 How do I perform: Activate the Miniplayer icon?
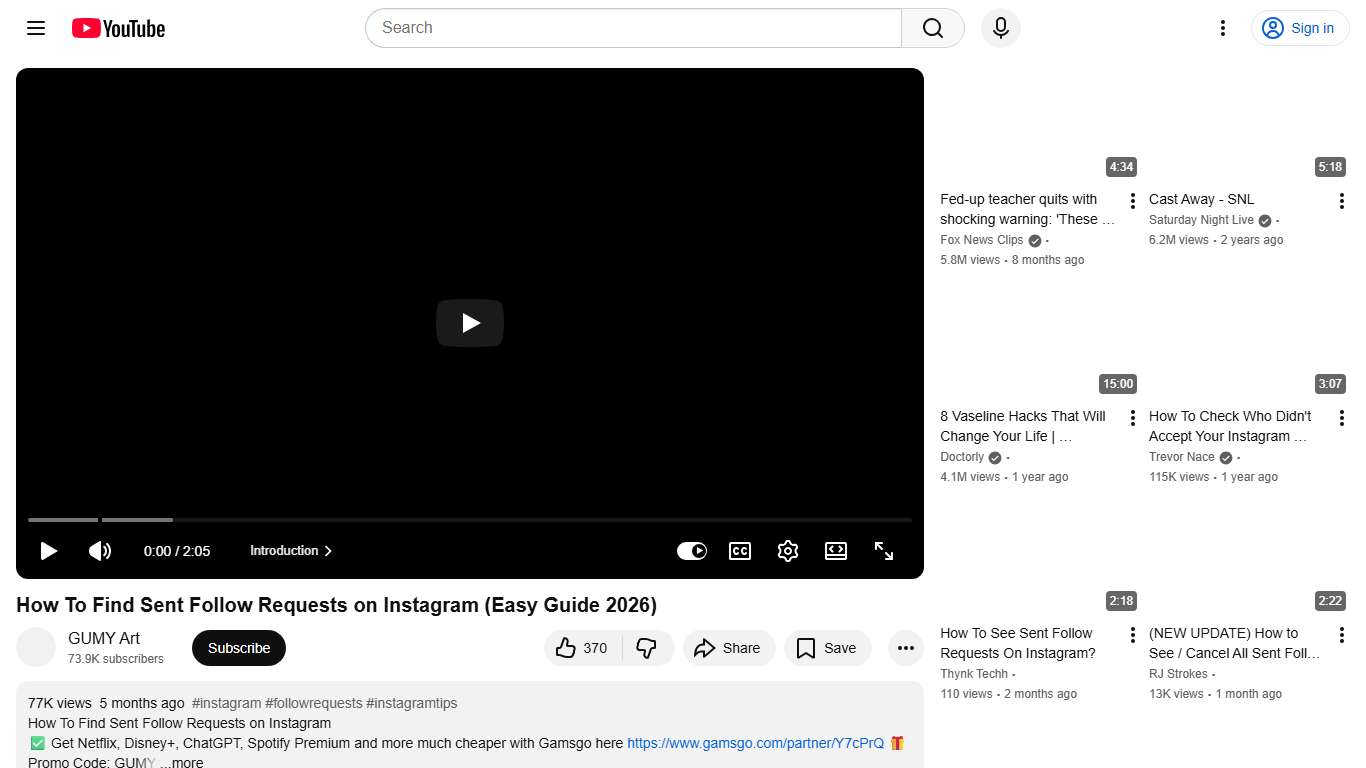coord(836,551)
